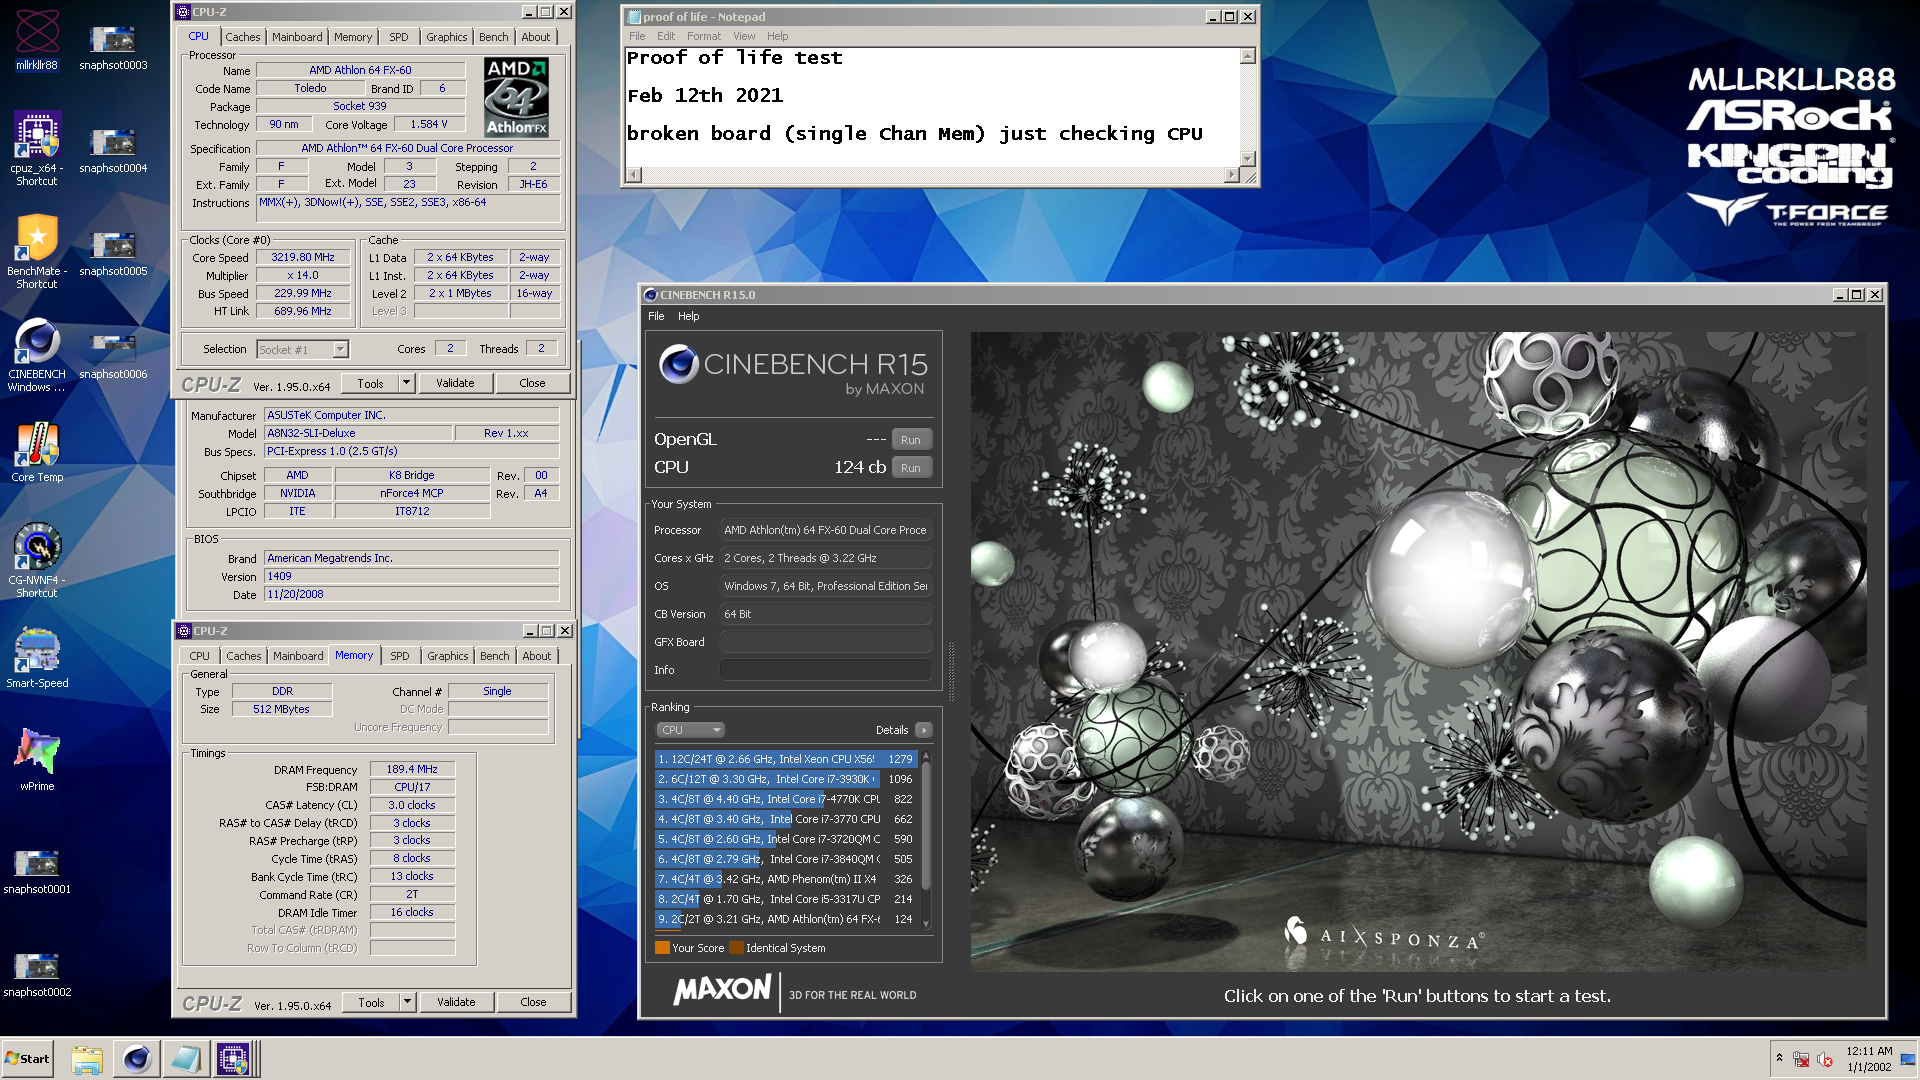Open snaphsot0006 desktop icon

tap(113, 354)
